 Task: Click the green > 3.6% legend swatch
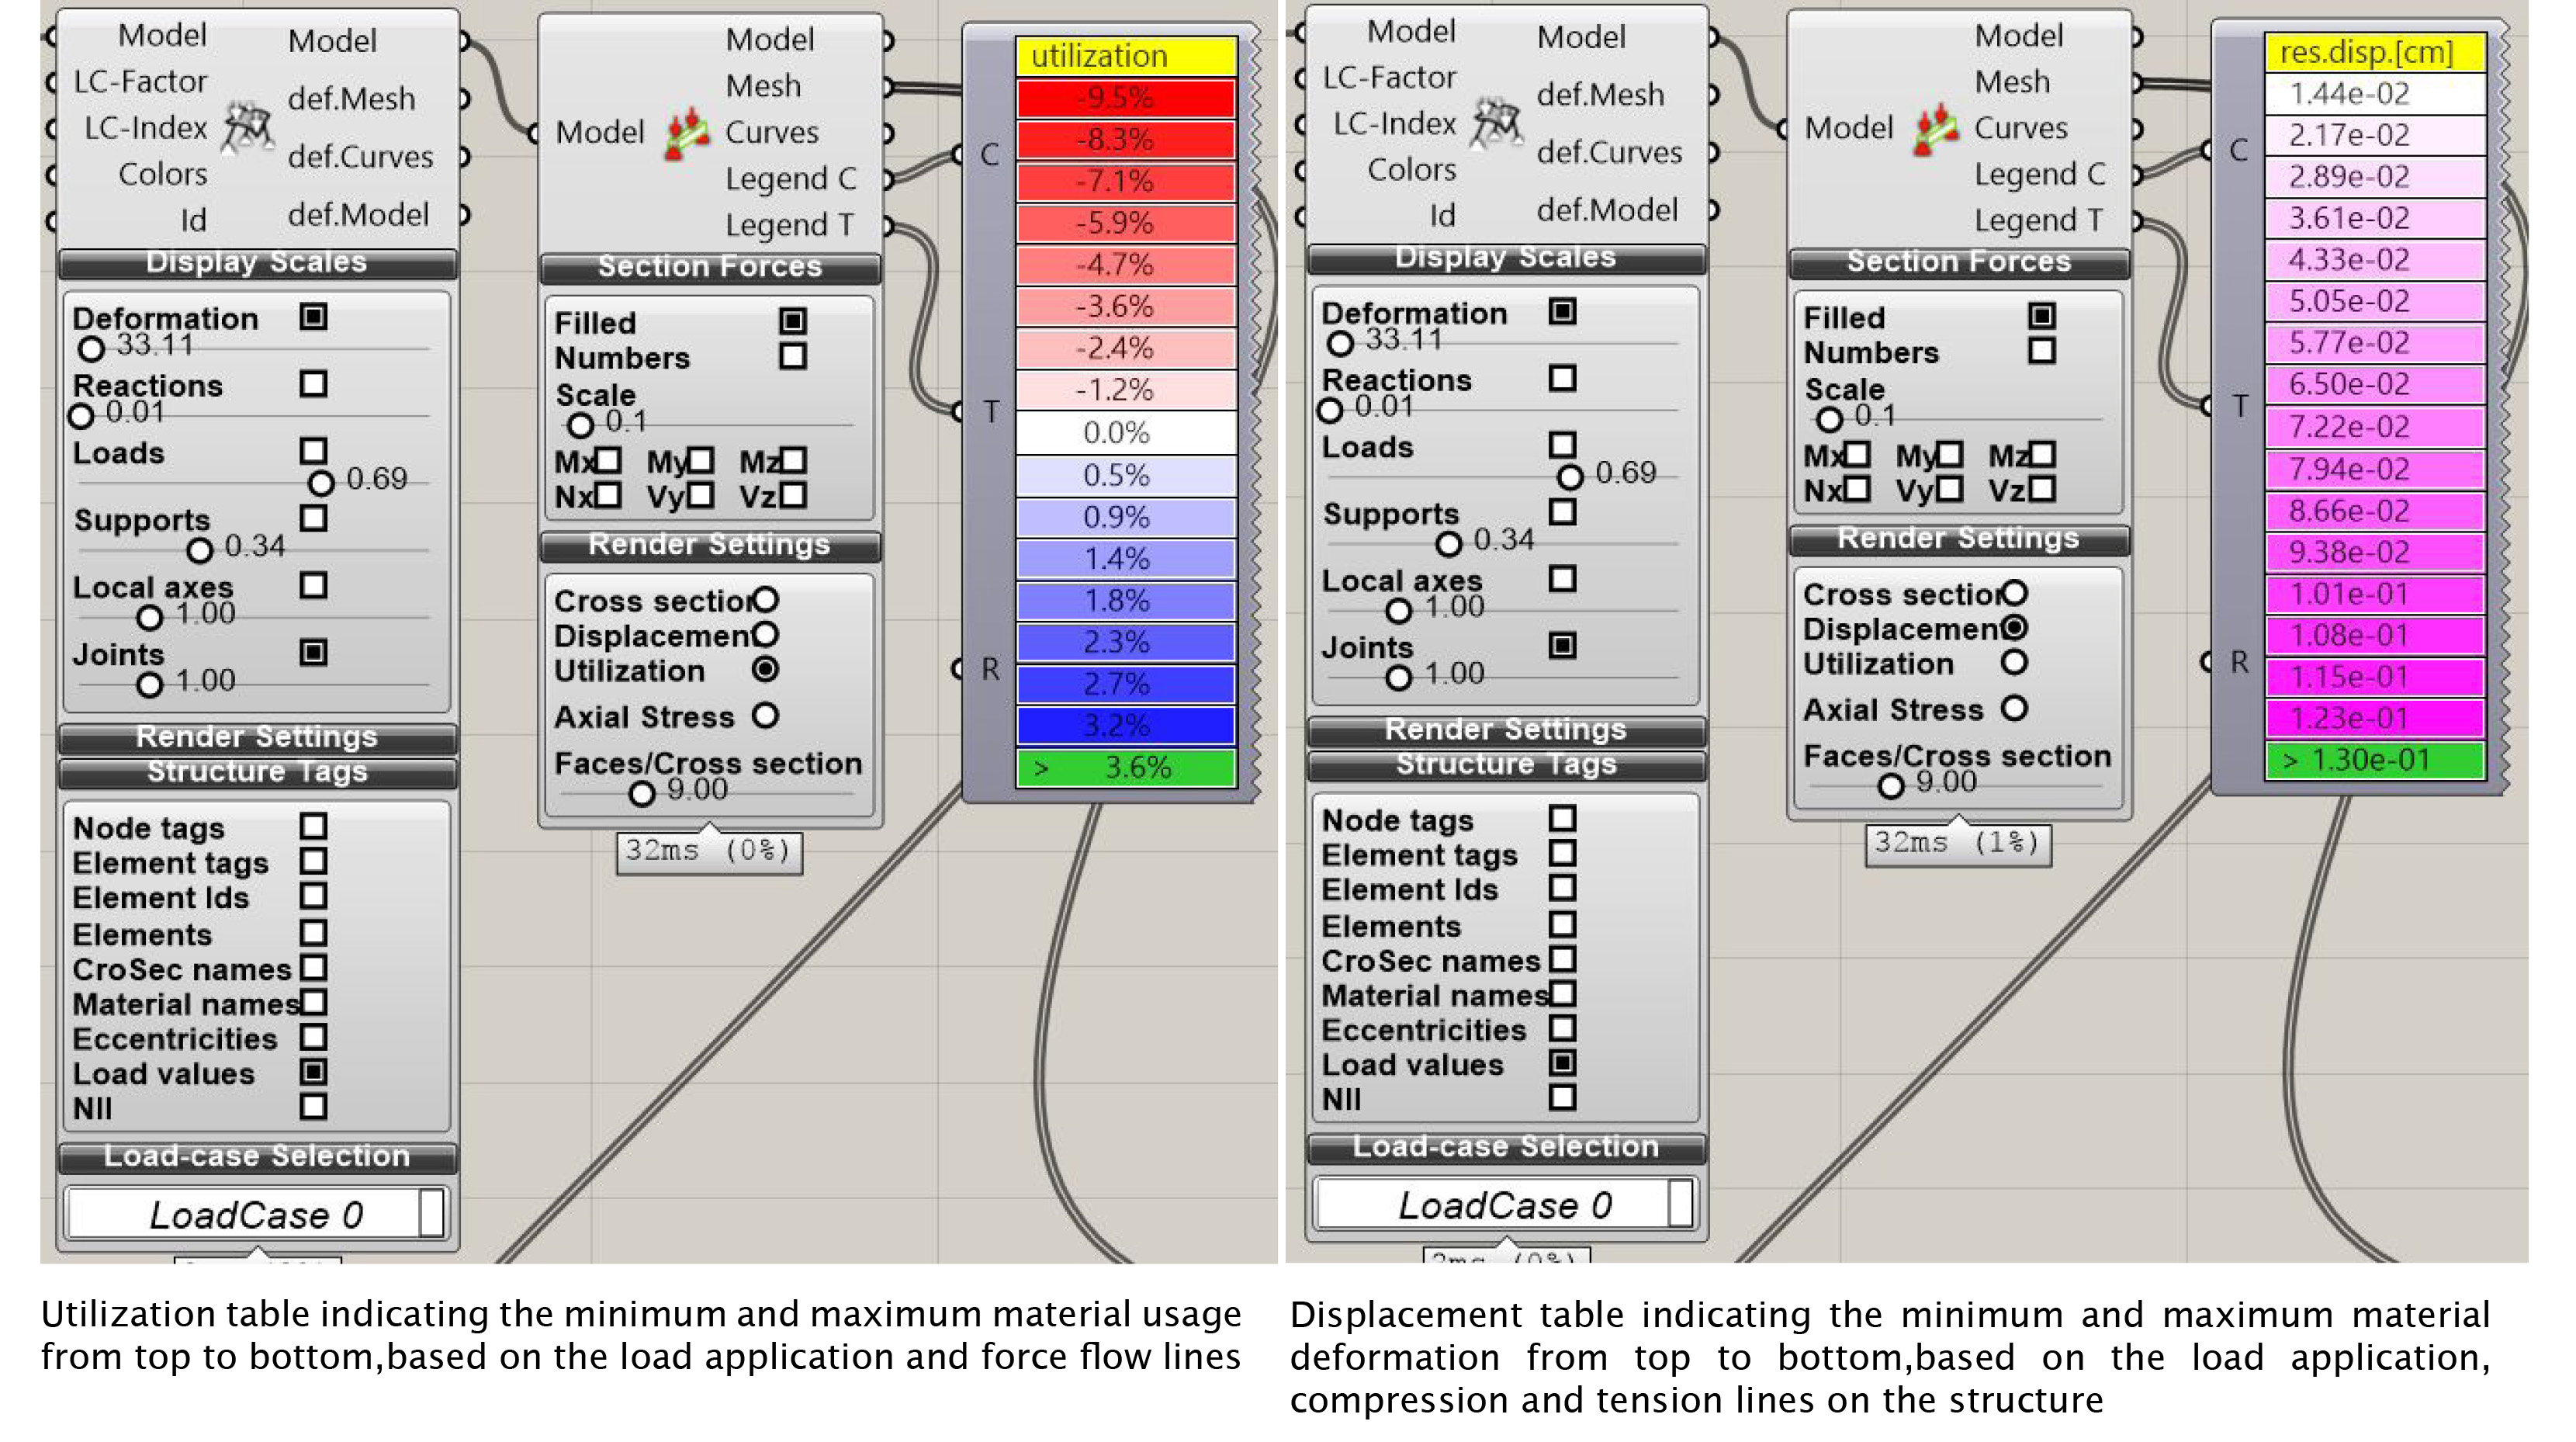(x=1126, y=768)
